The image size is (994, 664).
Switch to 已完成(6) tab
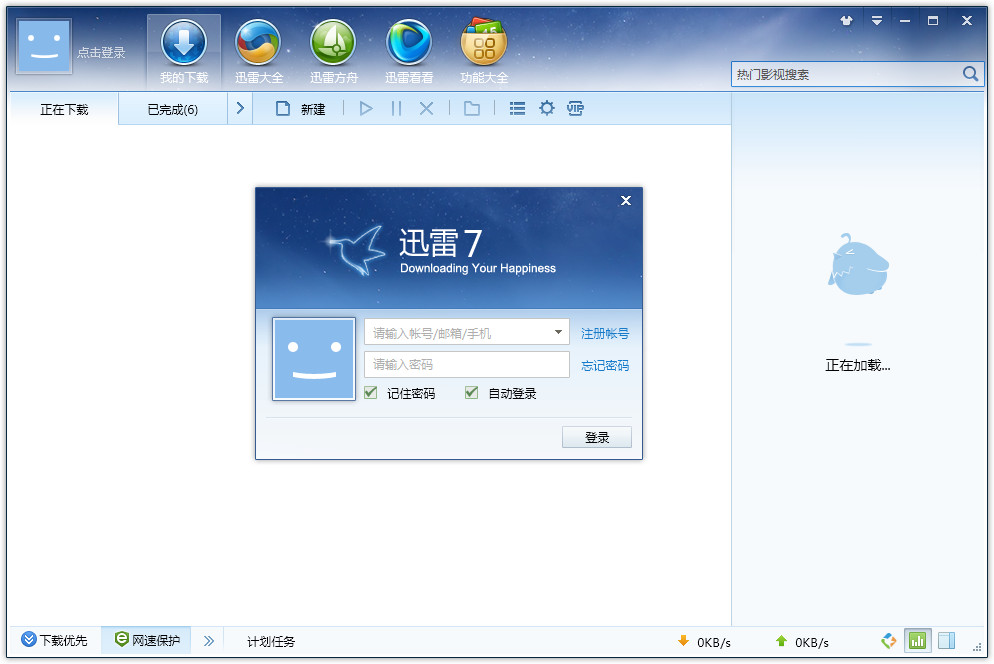coord(172,109)
